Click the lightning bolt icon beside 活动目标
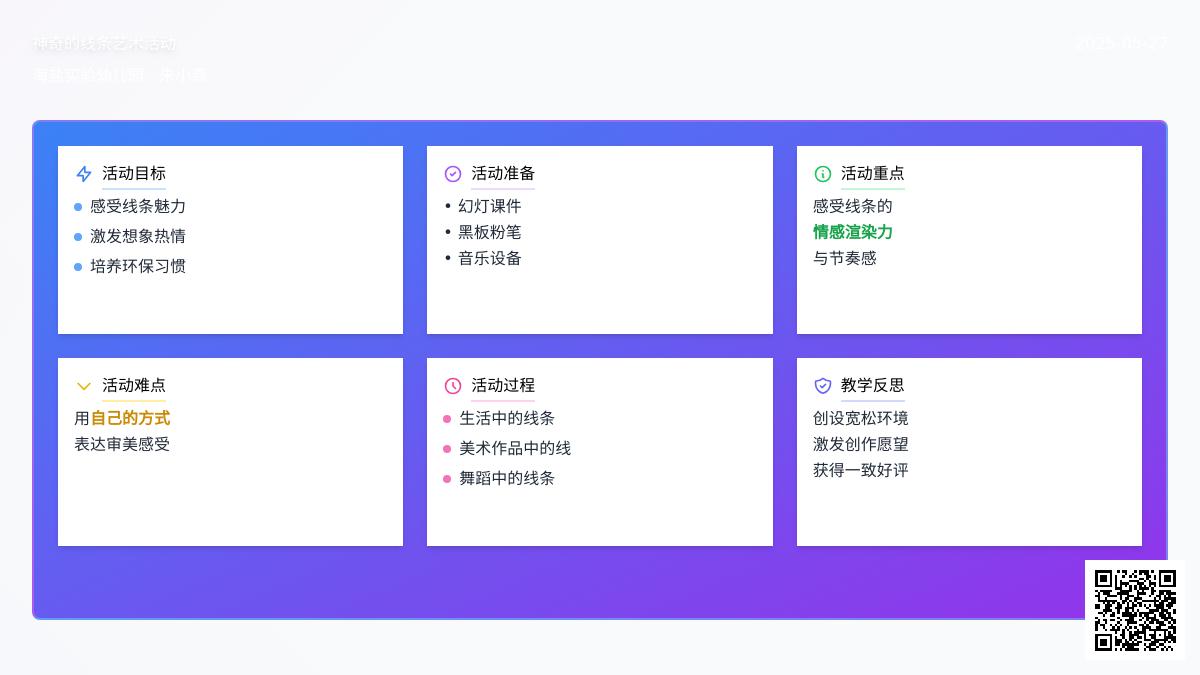Screen dimensions: 1200x675 (84, 174)
